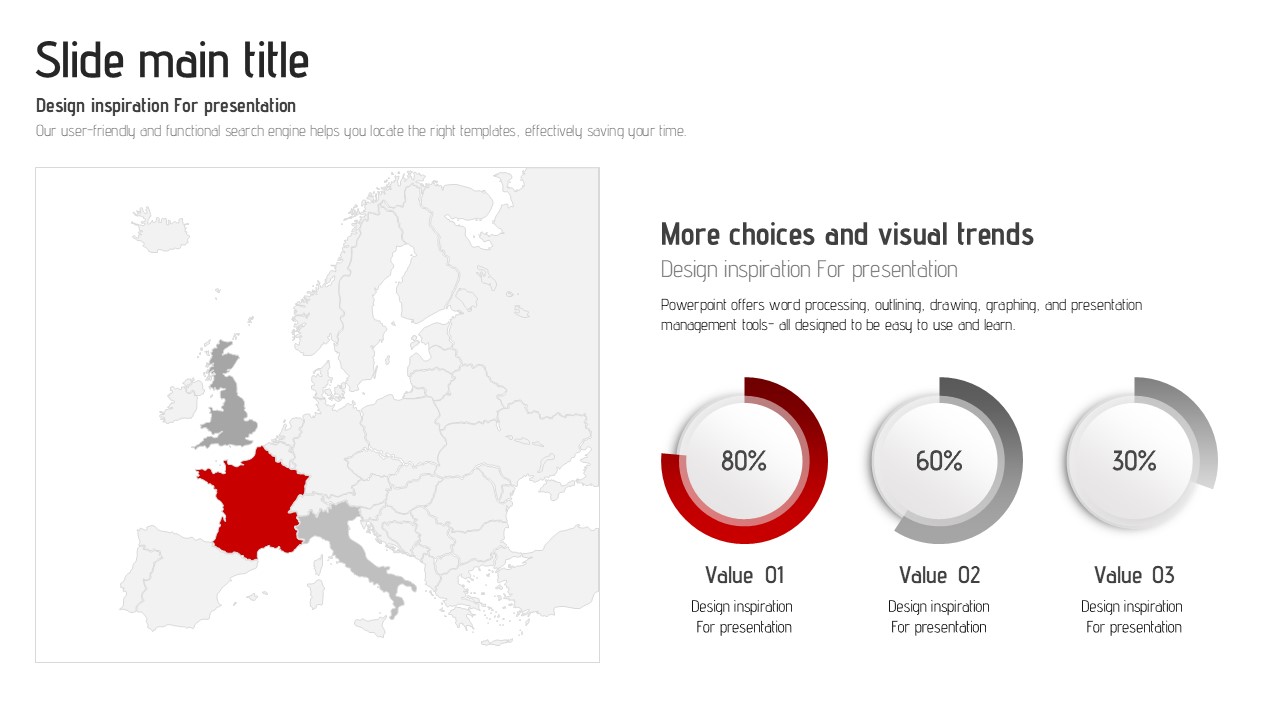Select the bold subtitle below the main title
This screenshot has height=720, width=1280.
pyautogui.click(x=166, y=105)
